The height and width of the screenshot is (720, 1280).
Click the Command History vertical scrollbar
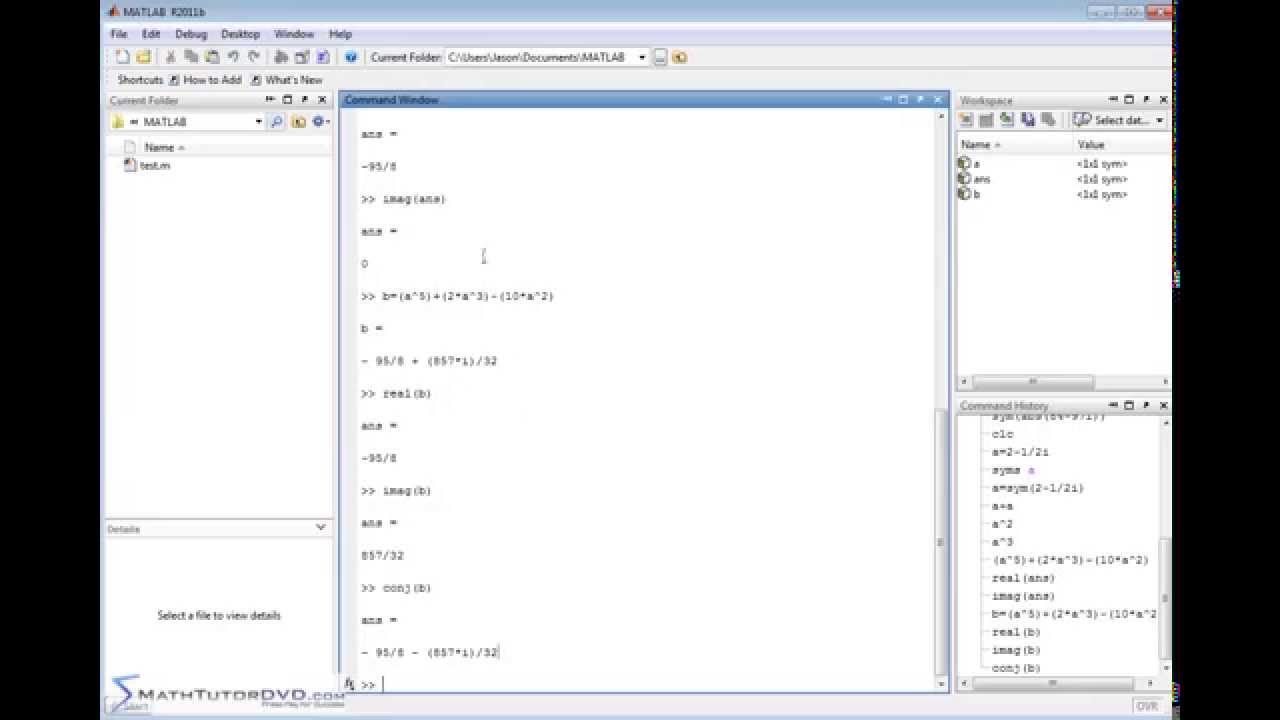(x=1164, y=600)
